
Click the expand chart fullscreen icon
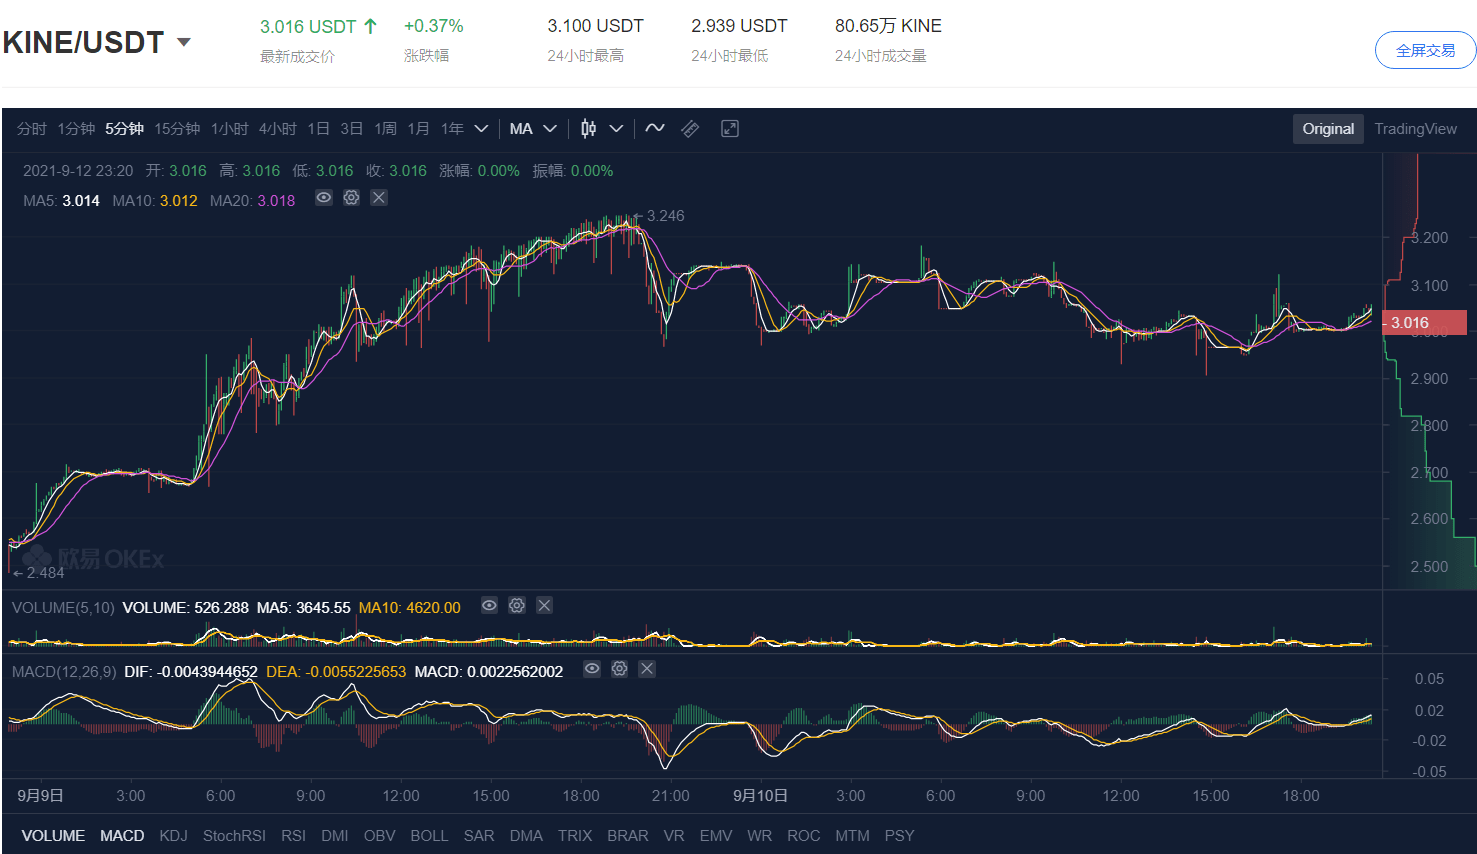click(x=730, y=129)
